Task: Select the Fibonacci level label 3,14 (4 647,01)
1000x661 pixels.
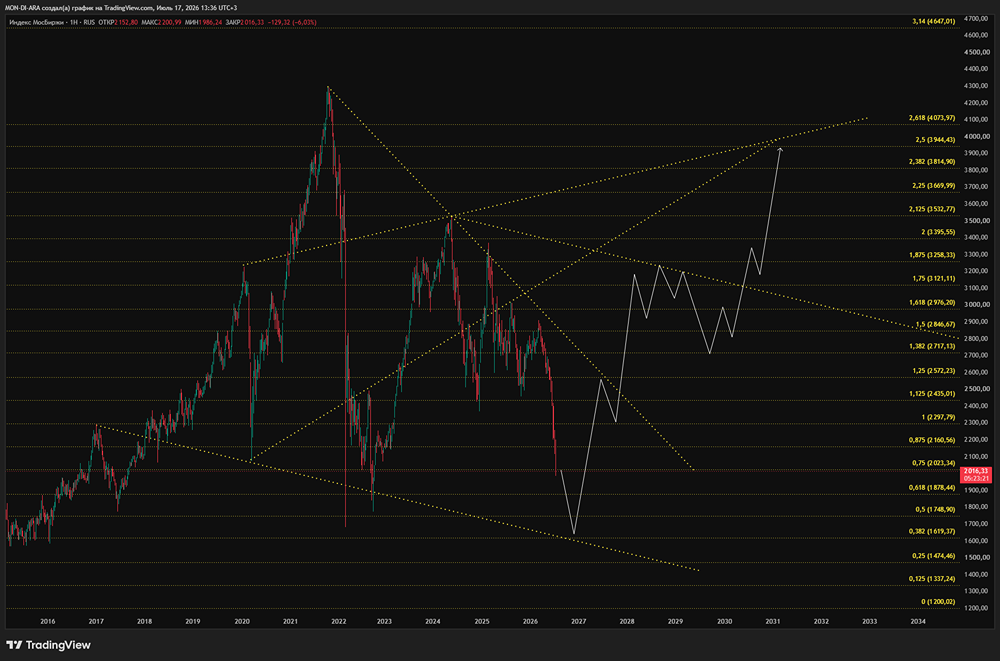Action: tap(933, 21)
